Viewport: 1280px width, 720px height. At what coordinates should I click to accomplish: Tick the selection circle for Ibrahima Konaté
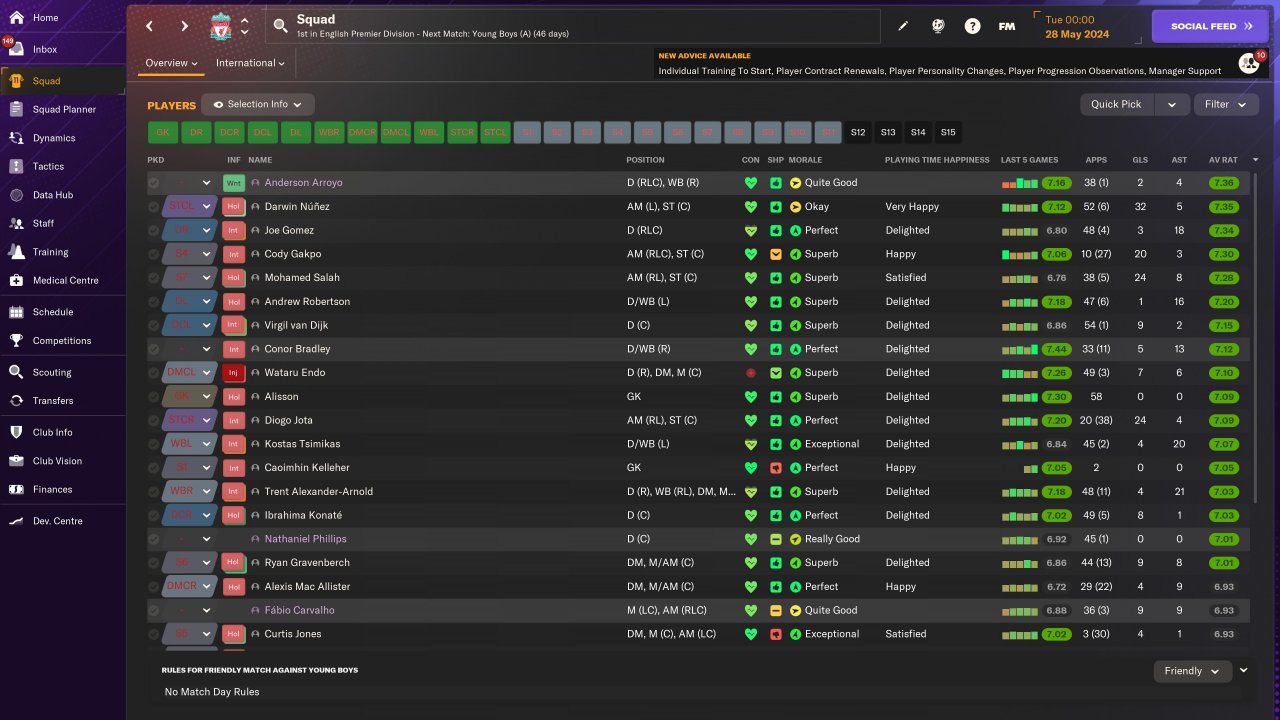point(154,515)
